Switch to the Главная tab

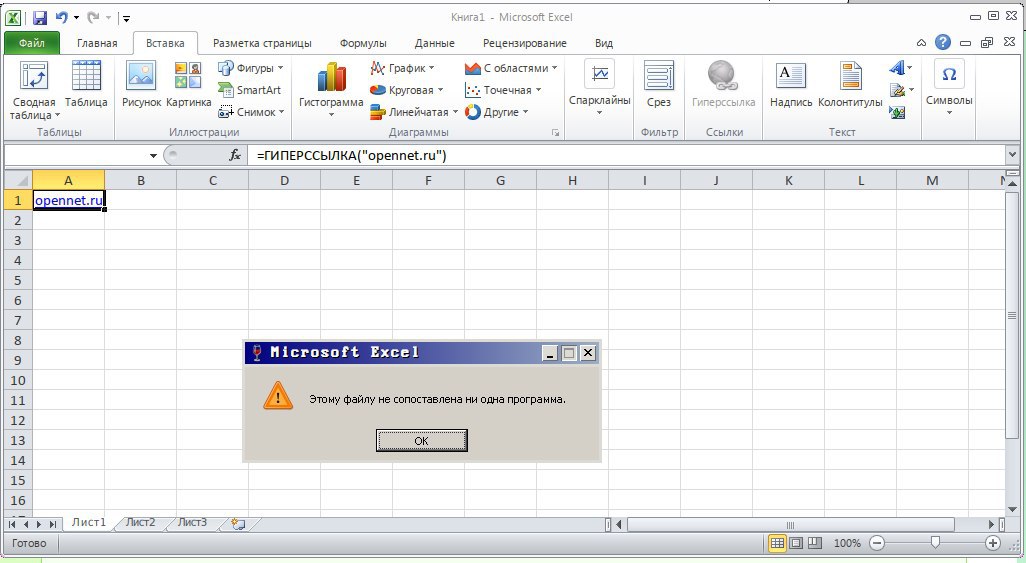(x=97, y=43)
